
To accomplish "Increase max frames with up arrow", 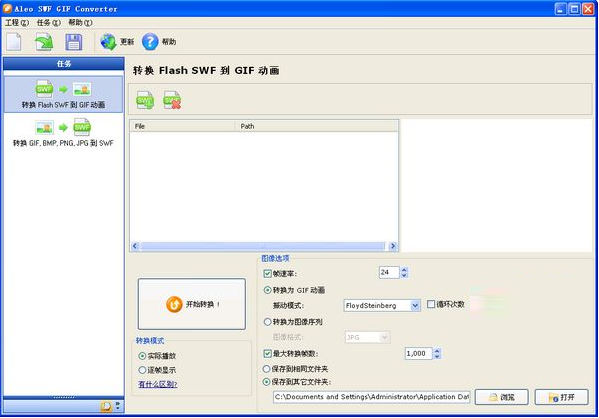I will point(437,350).
